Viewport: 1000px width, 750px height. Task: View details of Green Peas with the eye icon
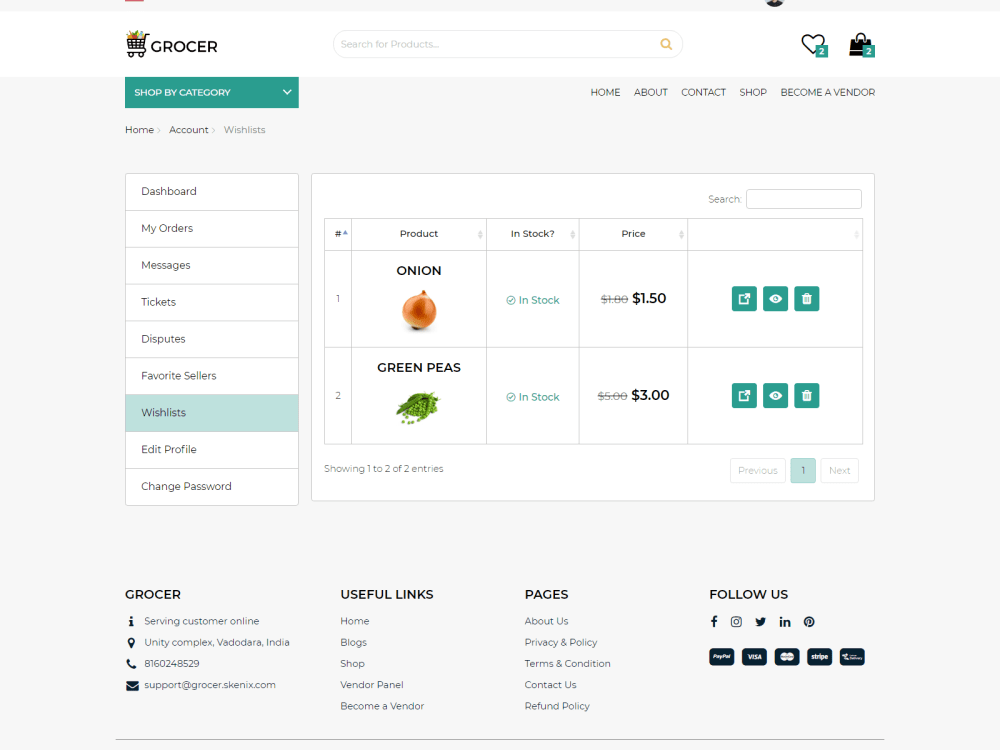coord(775,395)
